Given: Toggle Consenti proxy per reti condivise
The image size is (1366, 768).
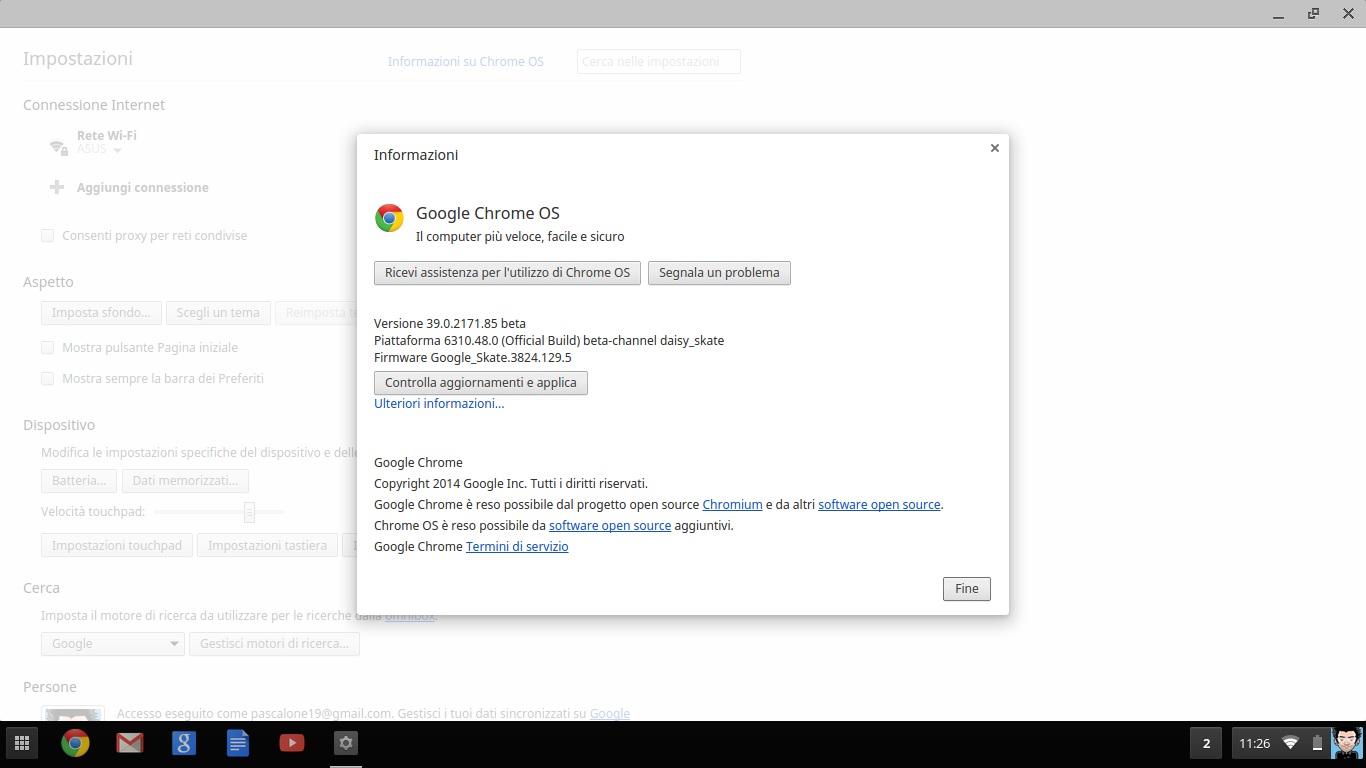Looking at the screenshot, I should pyautogui.click(x=47, y=236).
